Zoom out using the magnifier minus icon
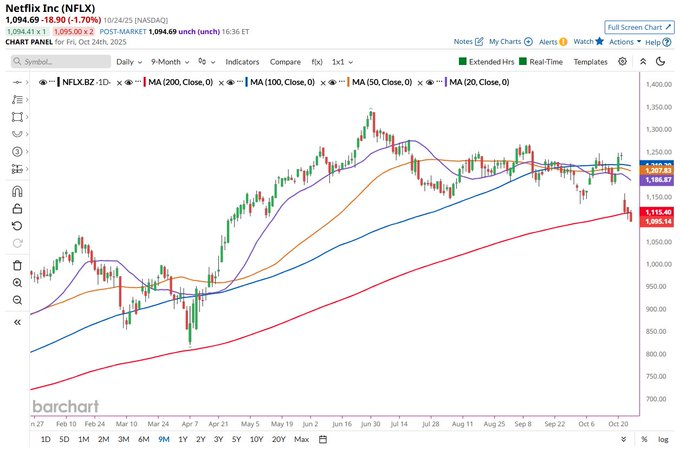The height and width of the screenshot is (449, 680). [x=17, y=300]
